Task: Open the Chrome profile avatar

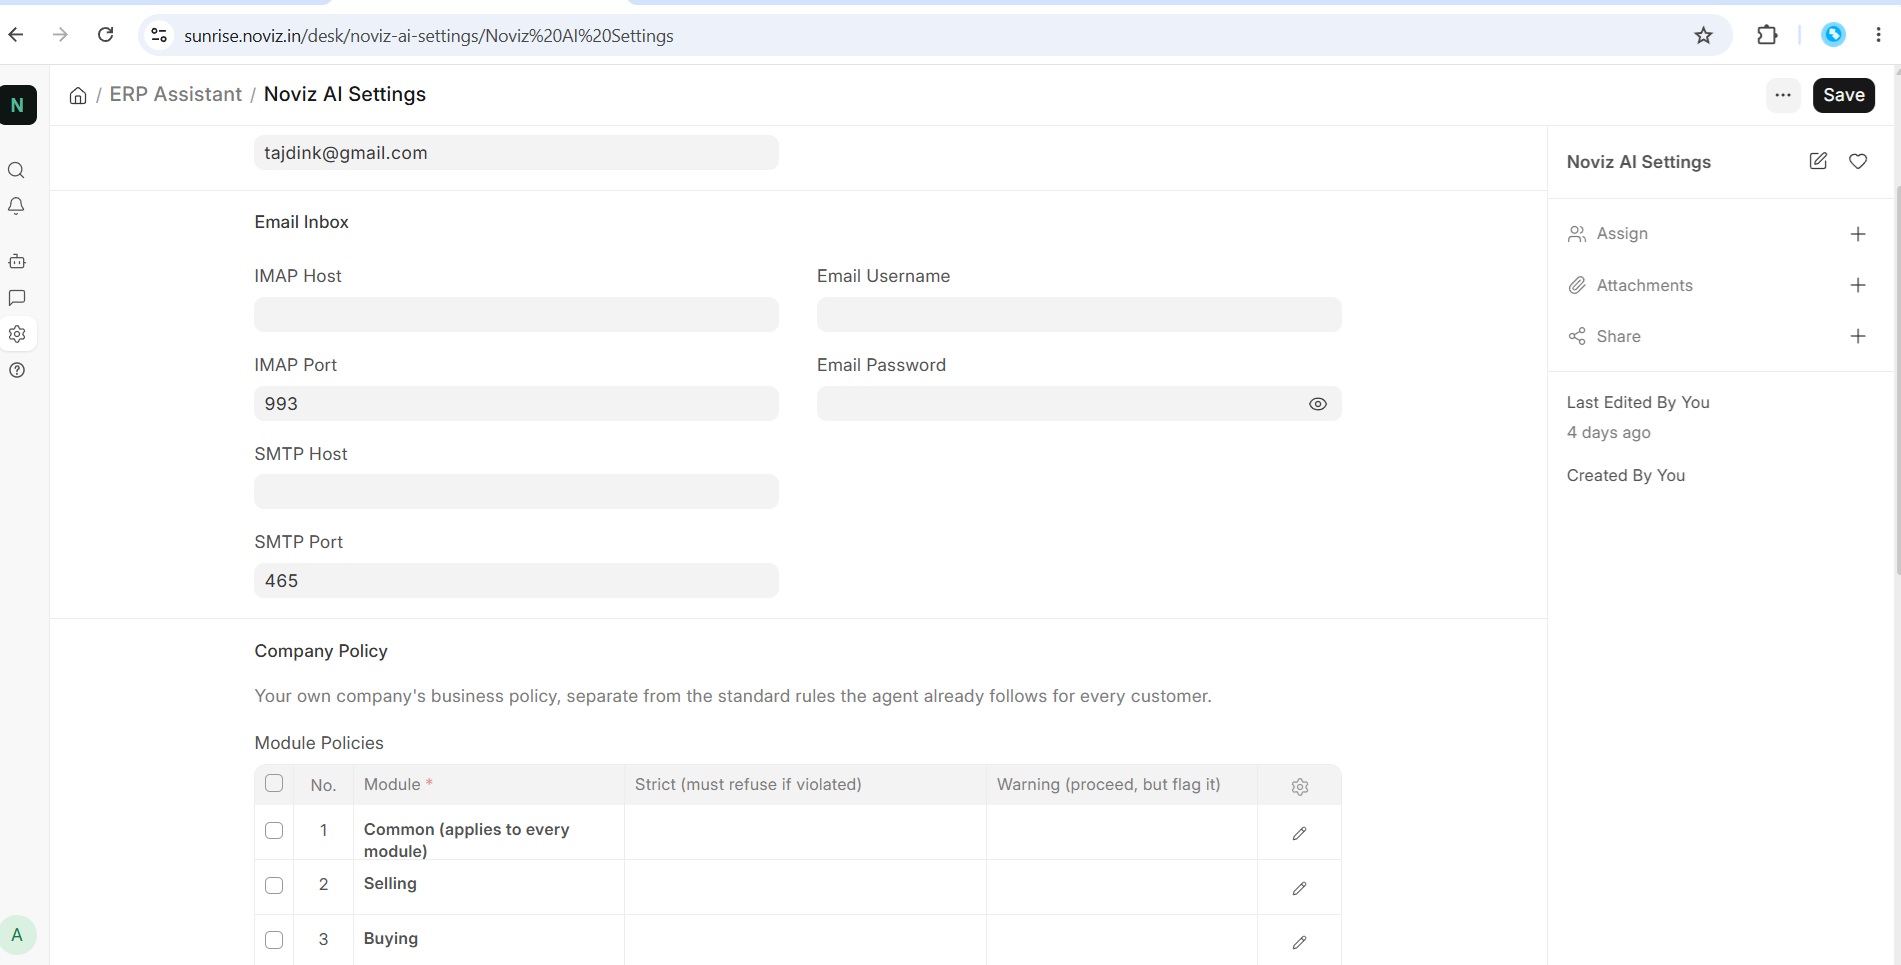Action: click(1833, 35)
